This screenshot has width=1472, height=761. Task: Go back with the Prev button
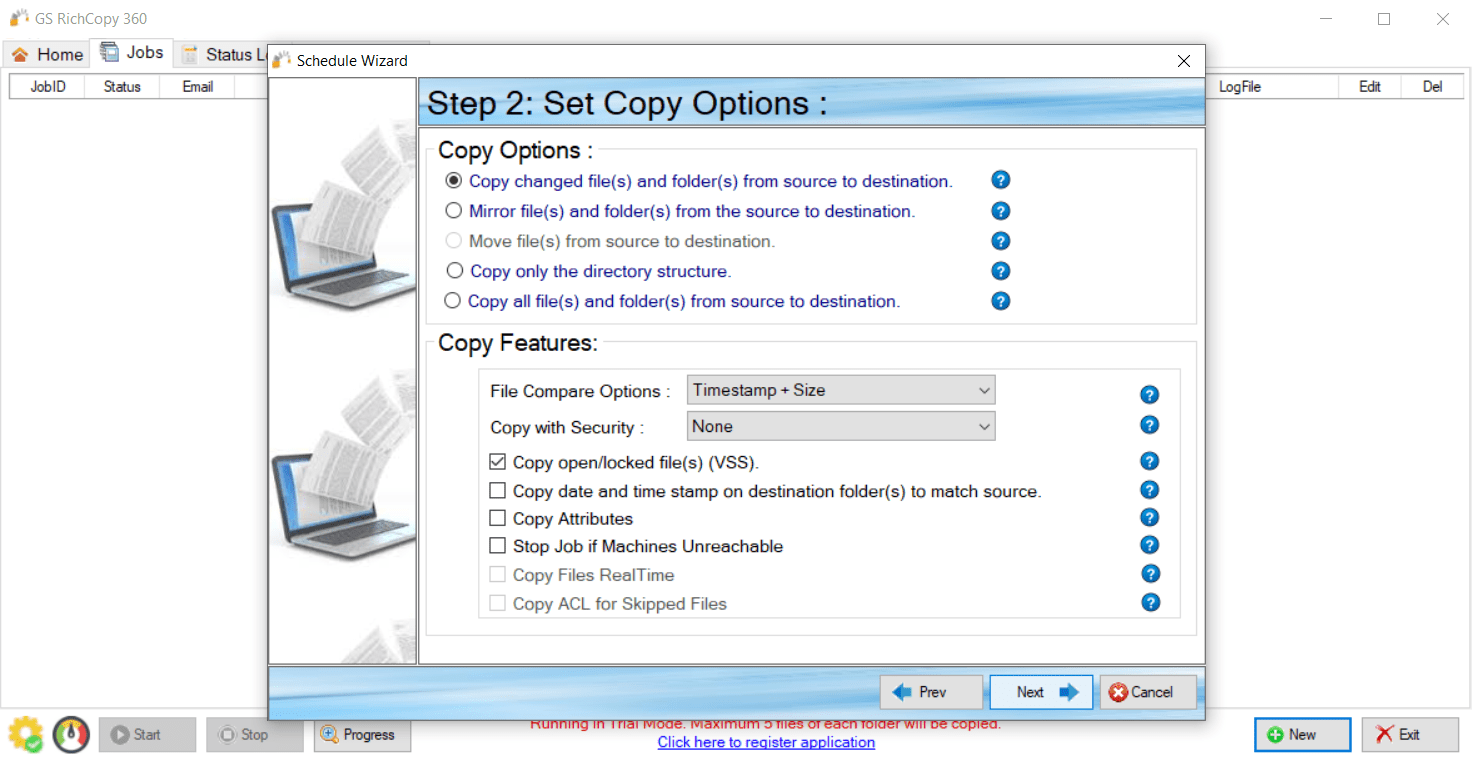point(931,692)
